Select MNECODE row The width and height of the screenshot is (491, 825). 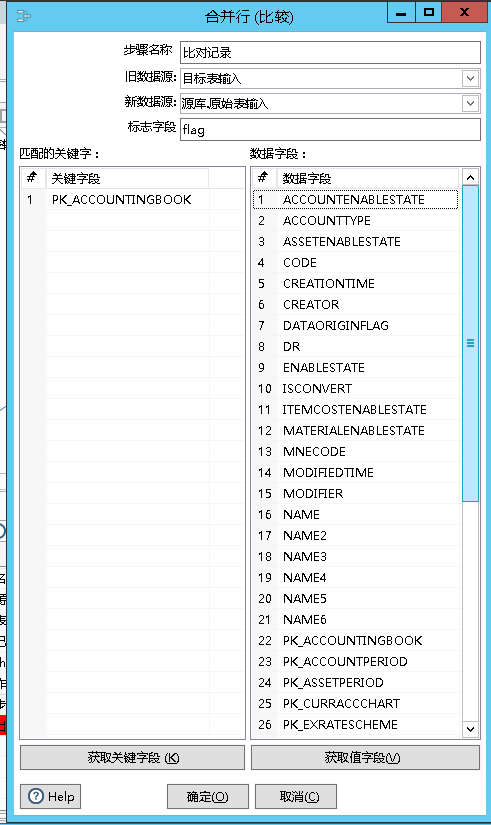pos(355,452)
